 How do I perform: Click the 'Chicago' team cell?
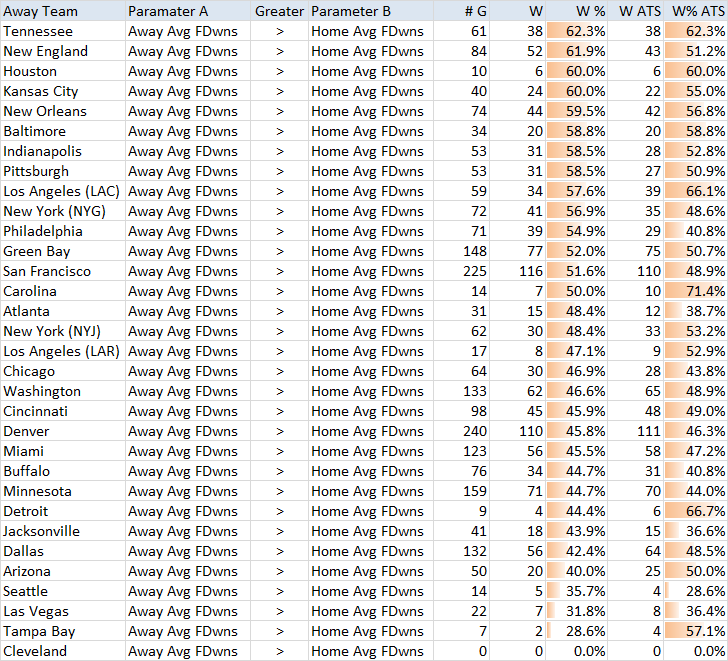coord(63,371)
